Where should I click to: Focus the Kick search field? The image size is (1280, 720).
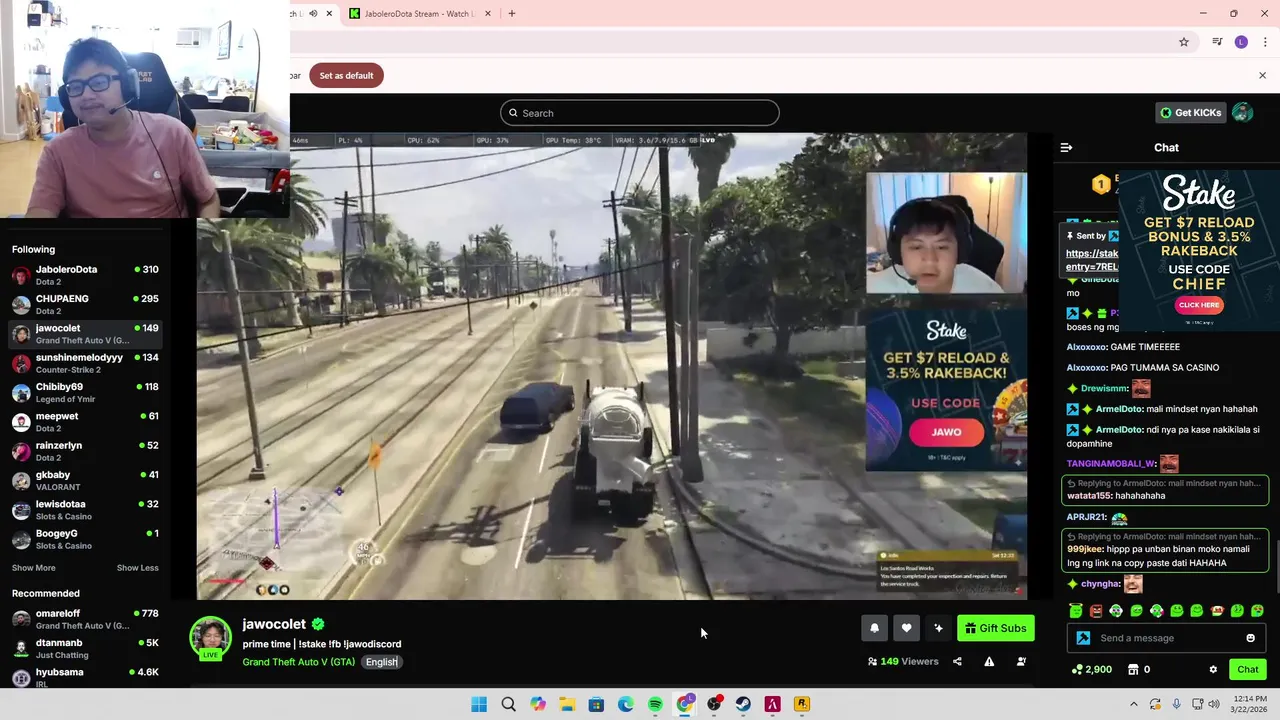(640, 113)
